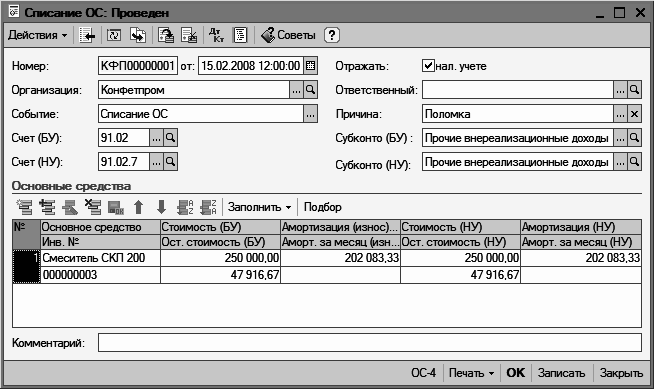This screenshot has height=389, width=654.
Task: Open the Ответственный selection ellipsis button
Action: [620, 90]
